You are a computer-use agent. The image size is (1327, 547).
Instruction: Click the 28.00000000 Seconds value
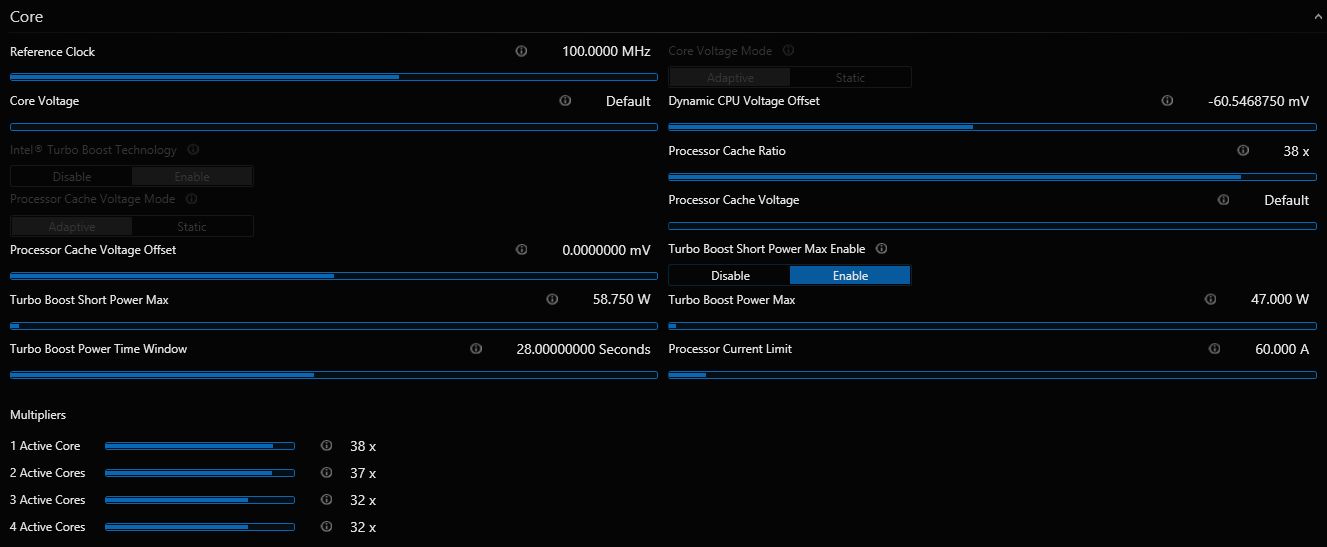click(584, 349)
